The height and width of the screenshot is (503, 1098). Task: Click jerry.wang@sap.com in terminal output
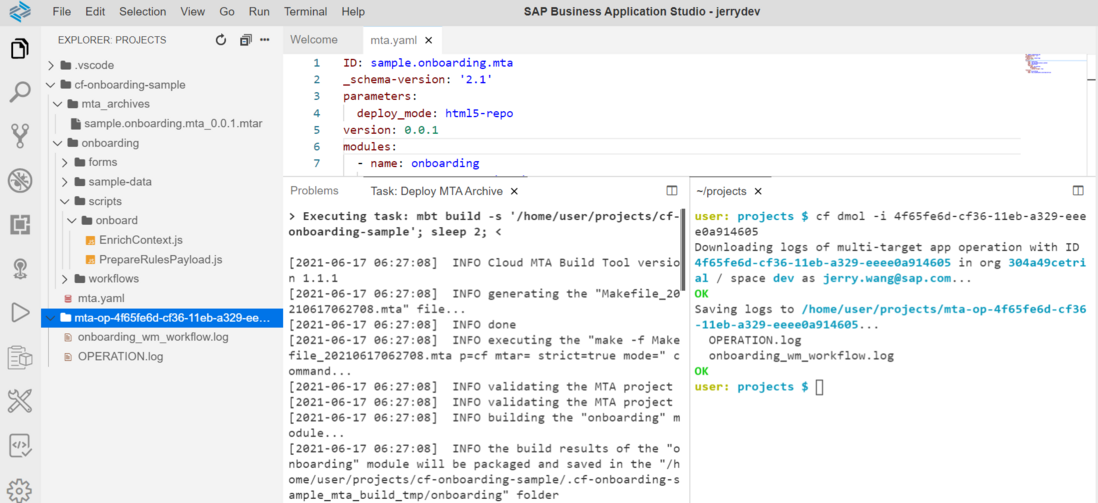[x=887, y=279]
